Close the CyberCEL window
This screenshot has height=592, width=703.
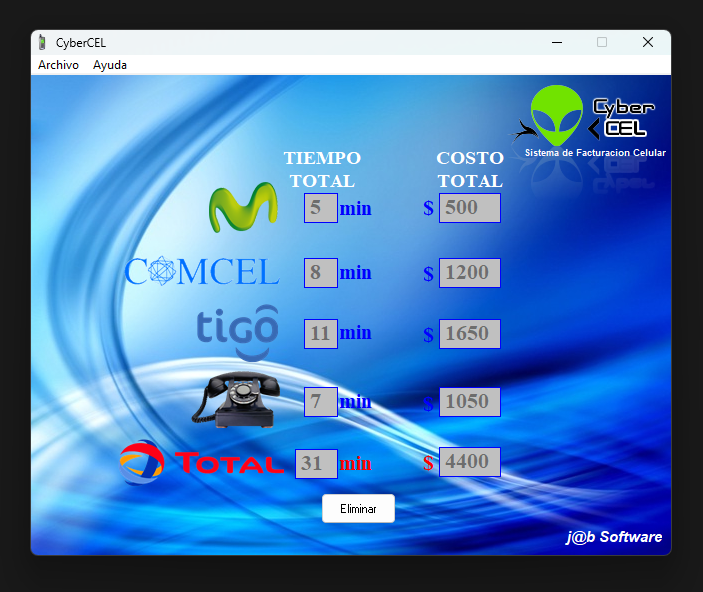coord(648,42)
